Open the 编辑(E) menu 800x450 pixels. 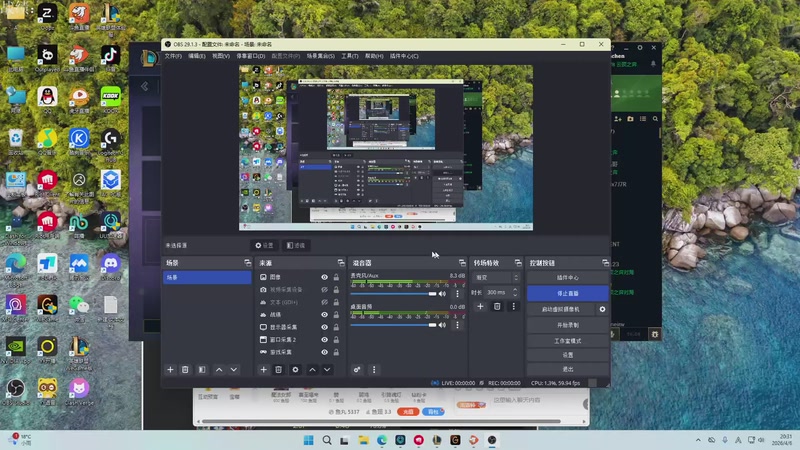coord(196,56)
